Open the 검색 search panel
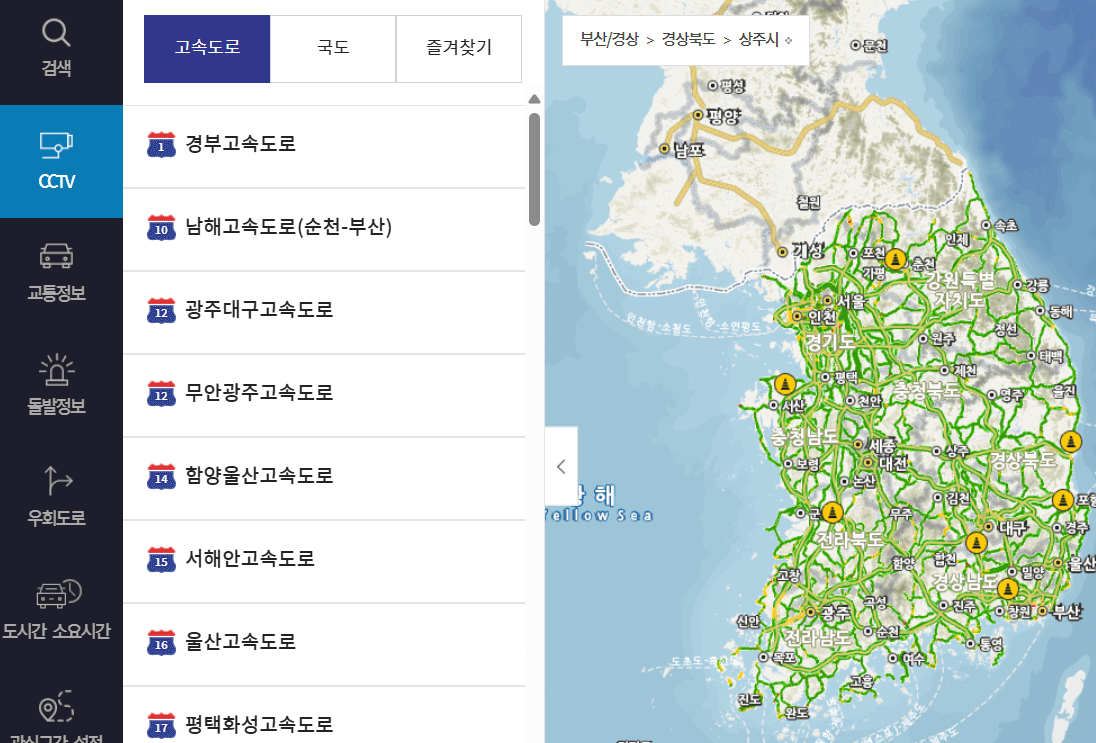1096x743 pixels. pyautogui.click(x=56, y=48)
